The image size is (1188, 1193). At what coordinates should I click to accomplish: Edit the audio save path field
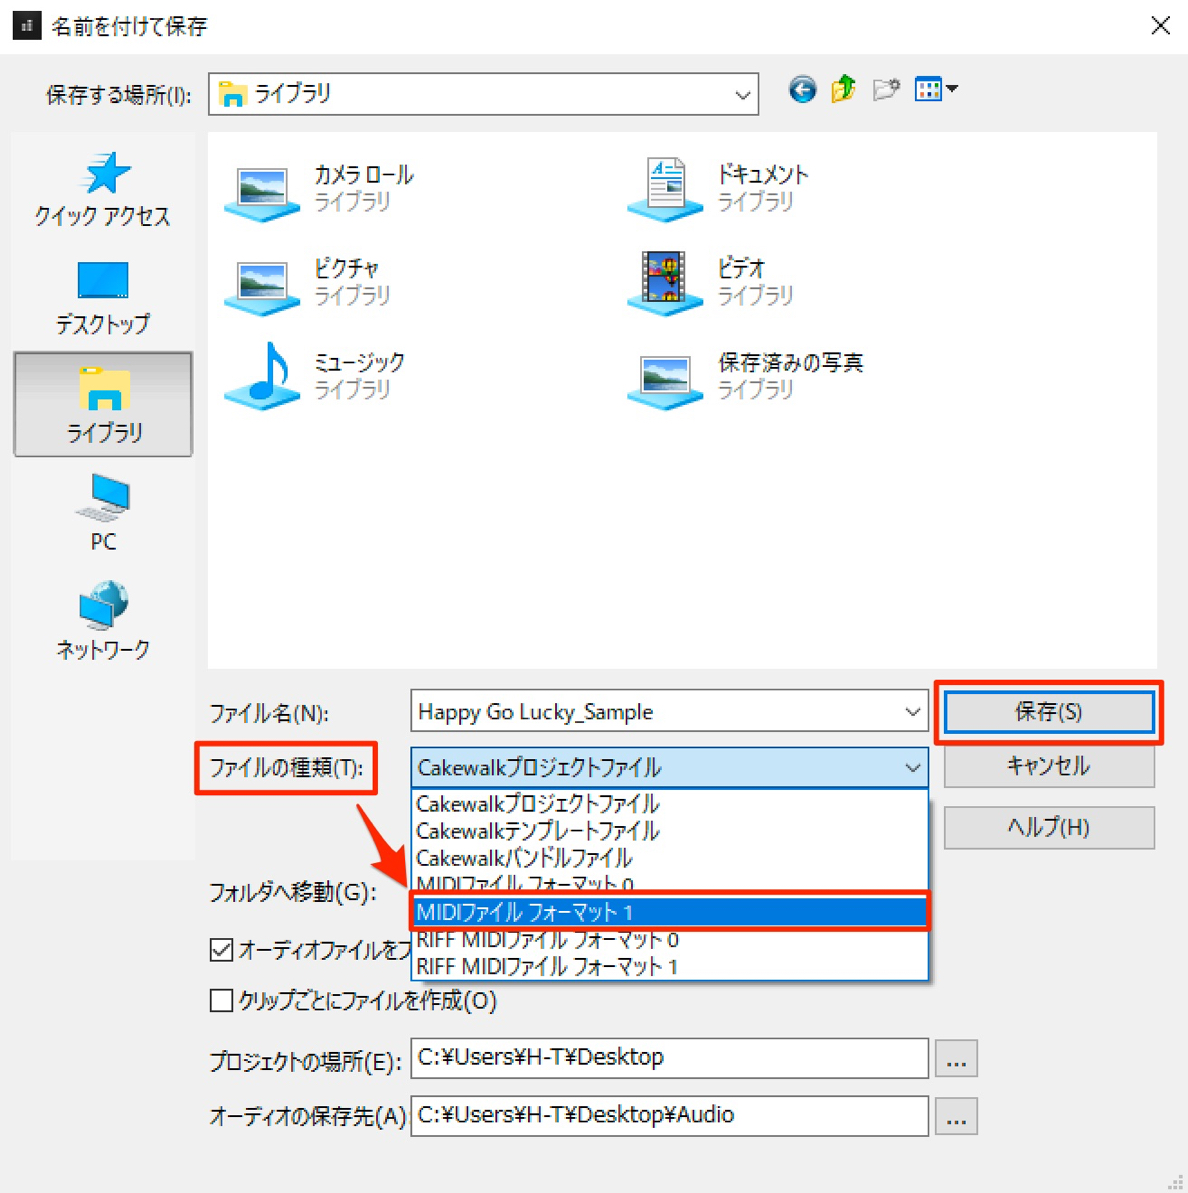670,1115
